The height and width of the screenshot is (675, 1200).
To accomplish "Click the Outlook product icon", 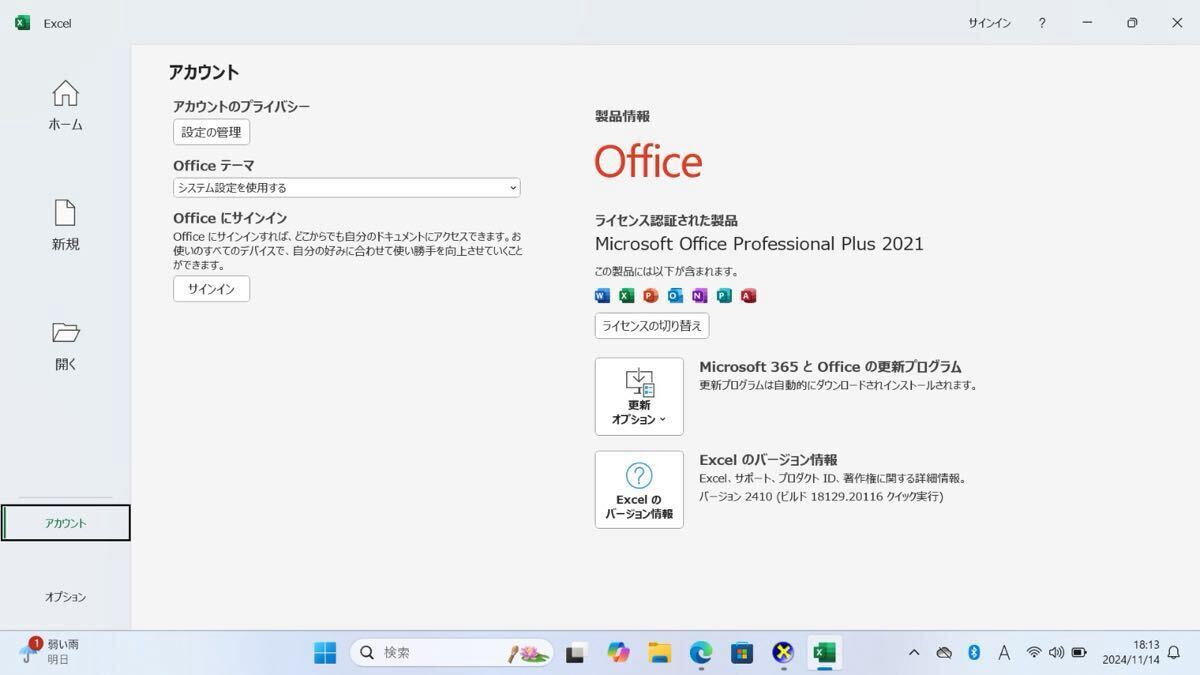I will click(x=675, y=295).
